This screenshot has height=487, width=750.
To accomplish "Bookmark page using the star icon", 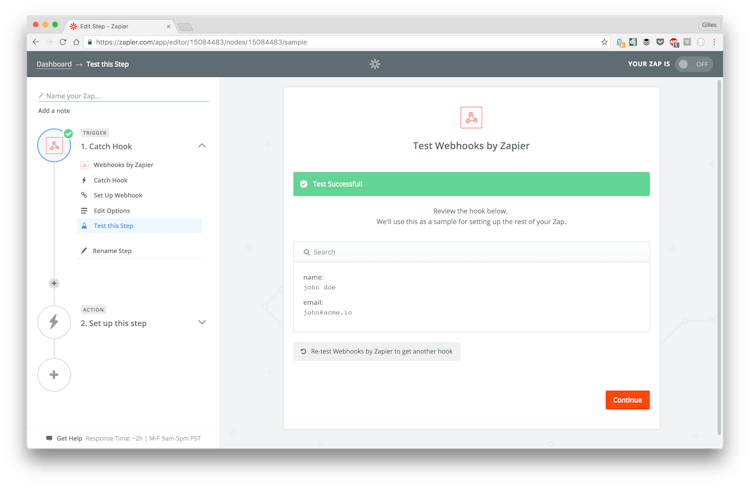I will tap(604, 42).
